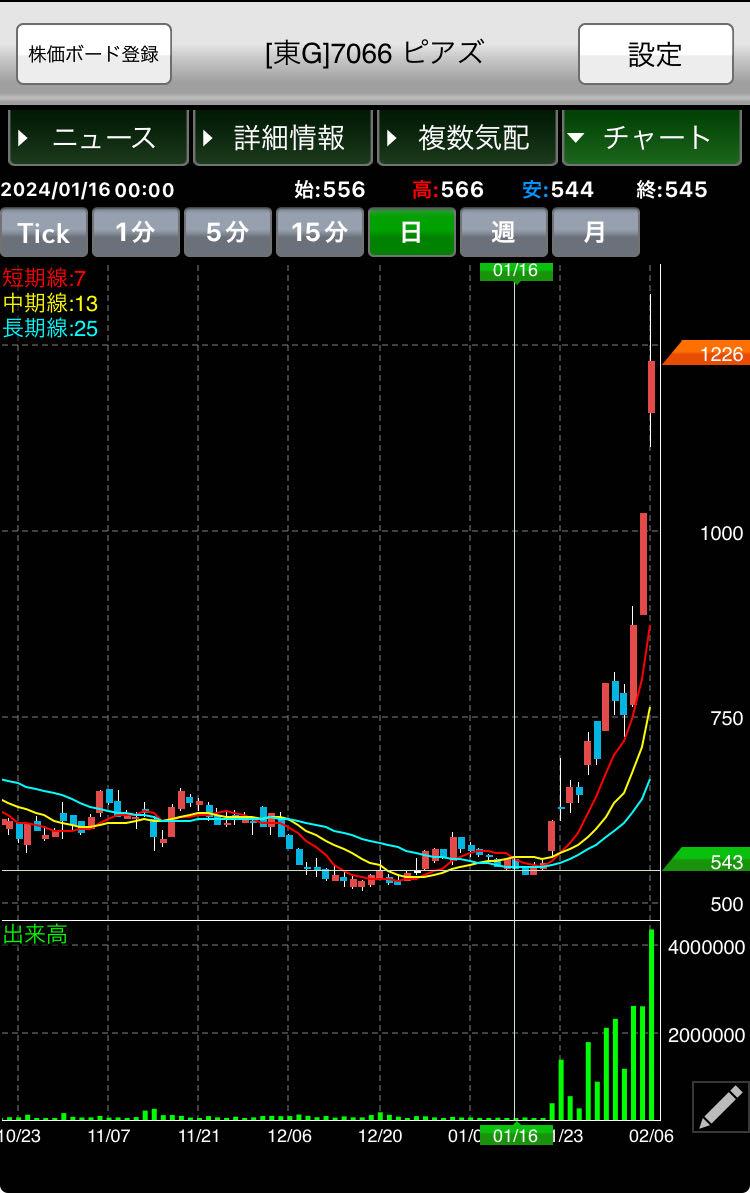Select the 日 daily interval
The image size is (750, 1193).
(411, 233)
